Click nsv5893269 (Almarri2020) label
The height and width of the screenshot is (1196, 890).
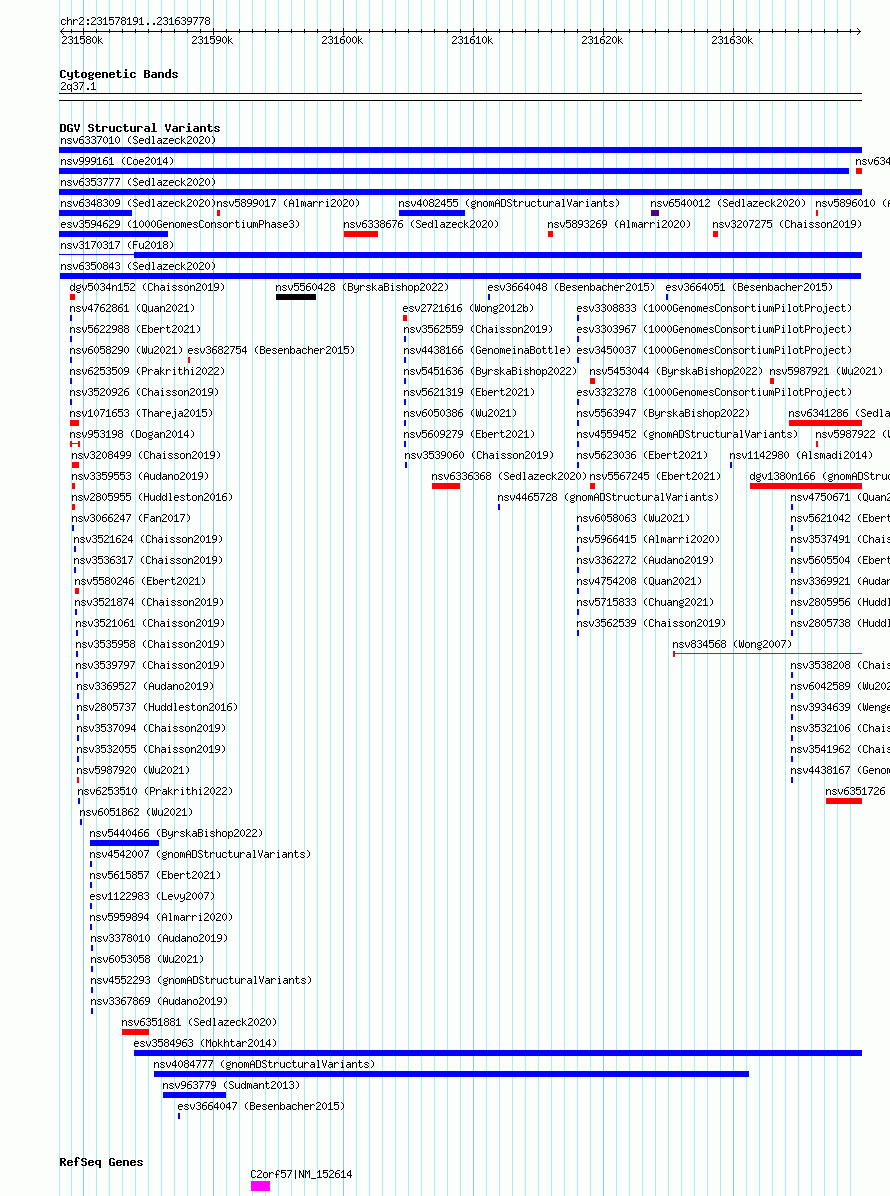(x=619, y=224)
